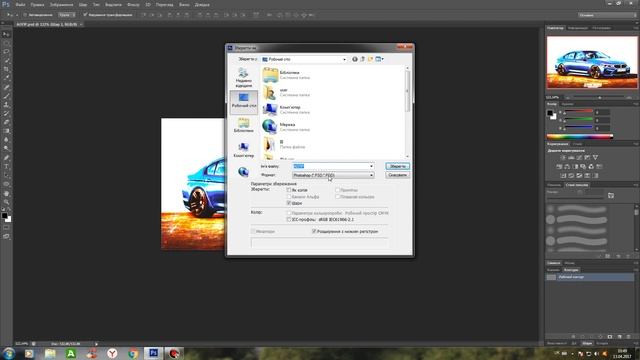This screenshot has width=640, height=360.
Task: Open the Group dropdown in options bar
Action: pos(67,15)
